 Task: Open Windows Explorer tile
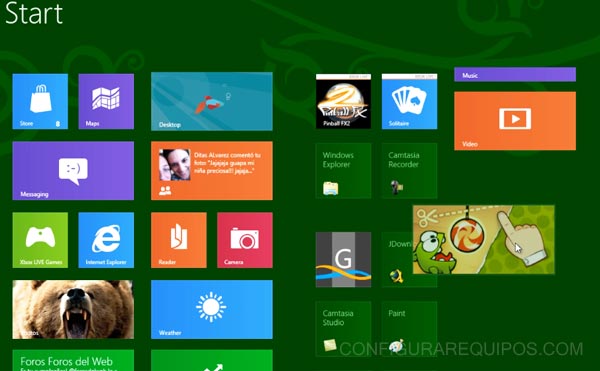click(343, 171)
